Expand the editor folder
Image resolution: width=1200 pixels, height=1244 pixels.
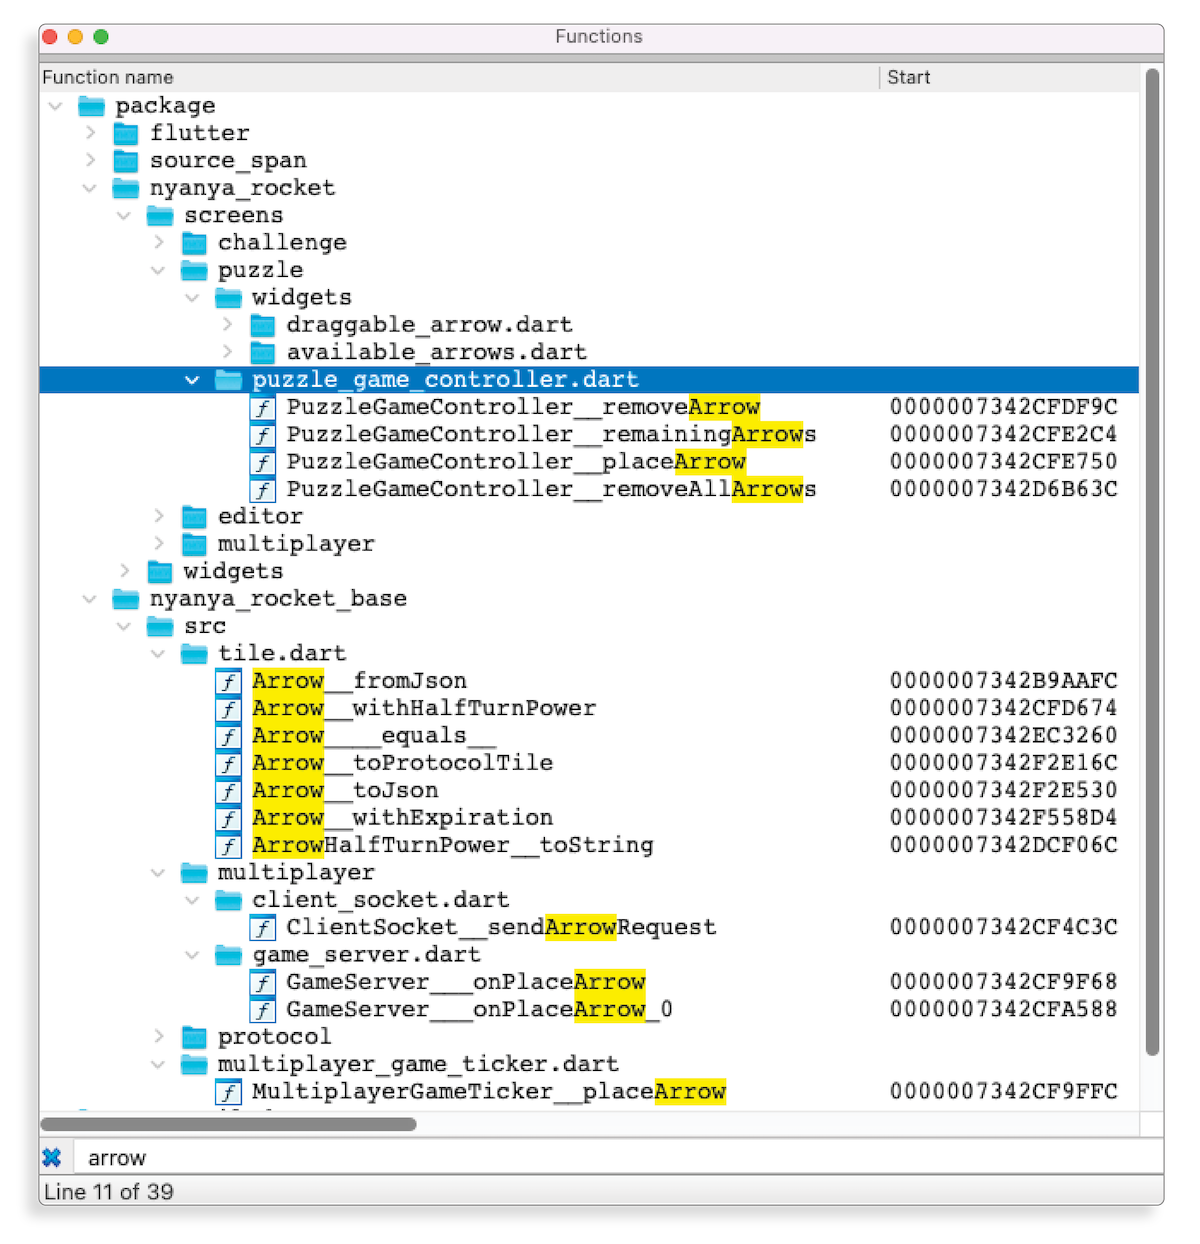pyautogui.click(x=158, y=516)
